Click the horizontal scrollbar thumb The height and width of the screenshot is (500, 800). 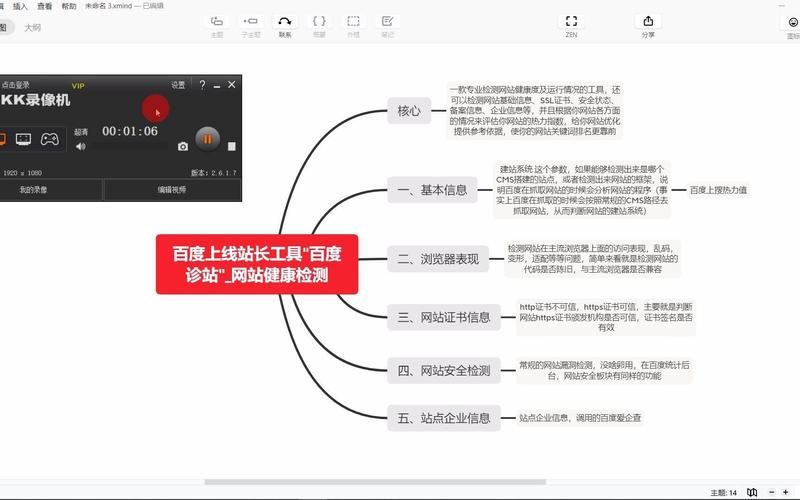click(x=375, y=482)
